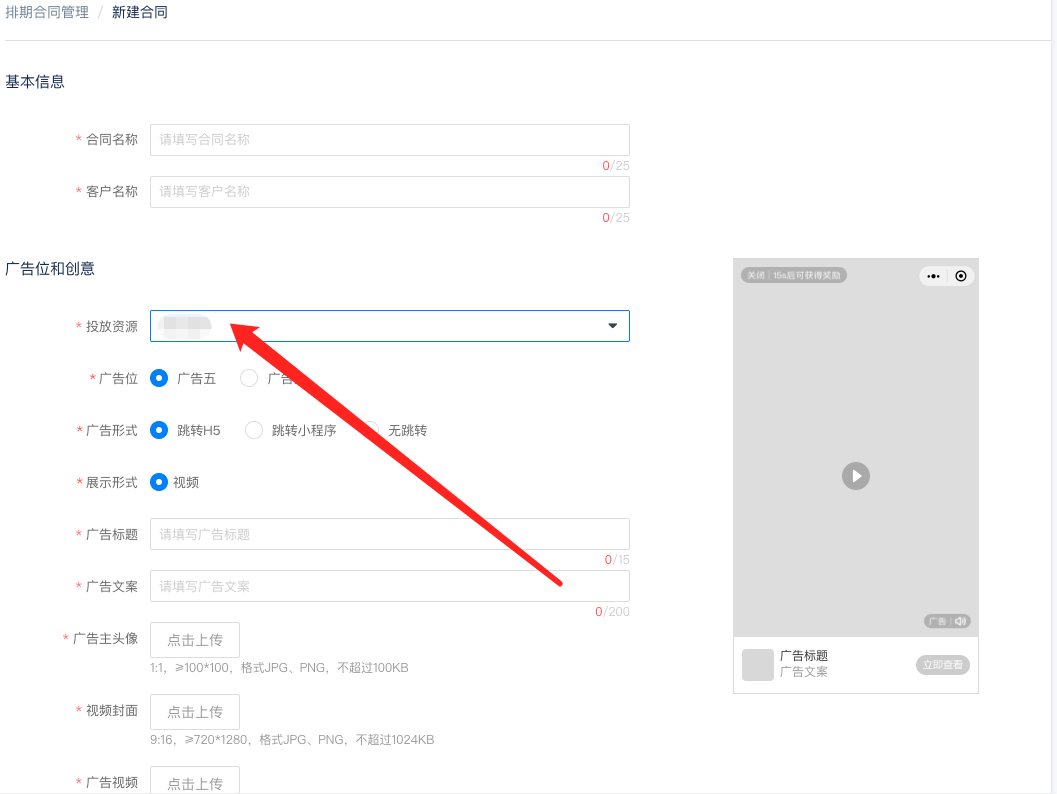Click the play icon in the ad preview
The height and width of the screenshot is (794, 1057).
[x=855, y=476]
